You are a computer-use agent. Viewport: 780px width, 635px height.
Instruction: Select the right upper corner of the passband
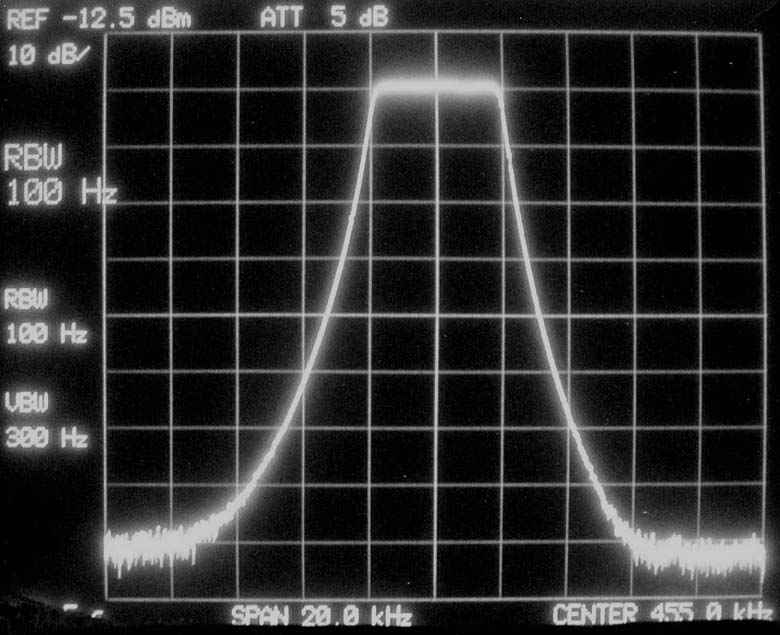(x=497, y=90)
